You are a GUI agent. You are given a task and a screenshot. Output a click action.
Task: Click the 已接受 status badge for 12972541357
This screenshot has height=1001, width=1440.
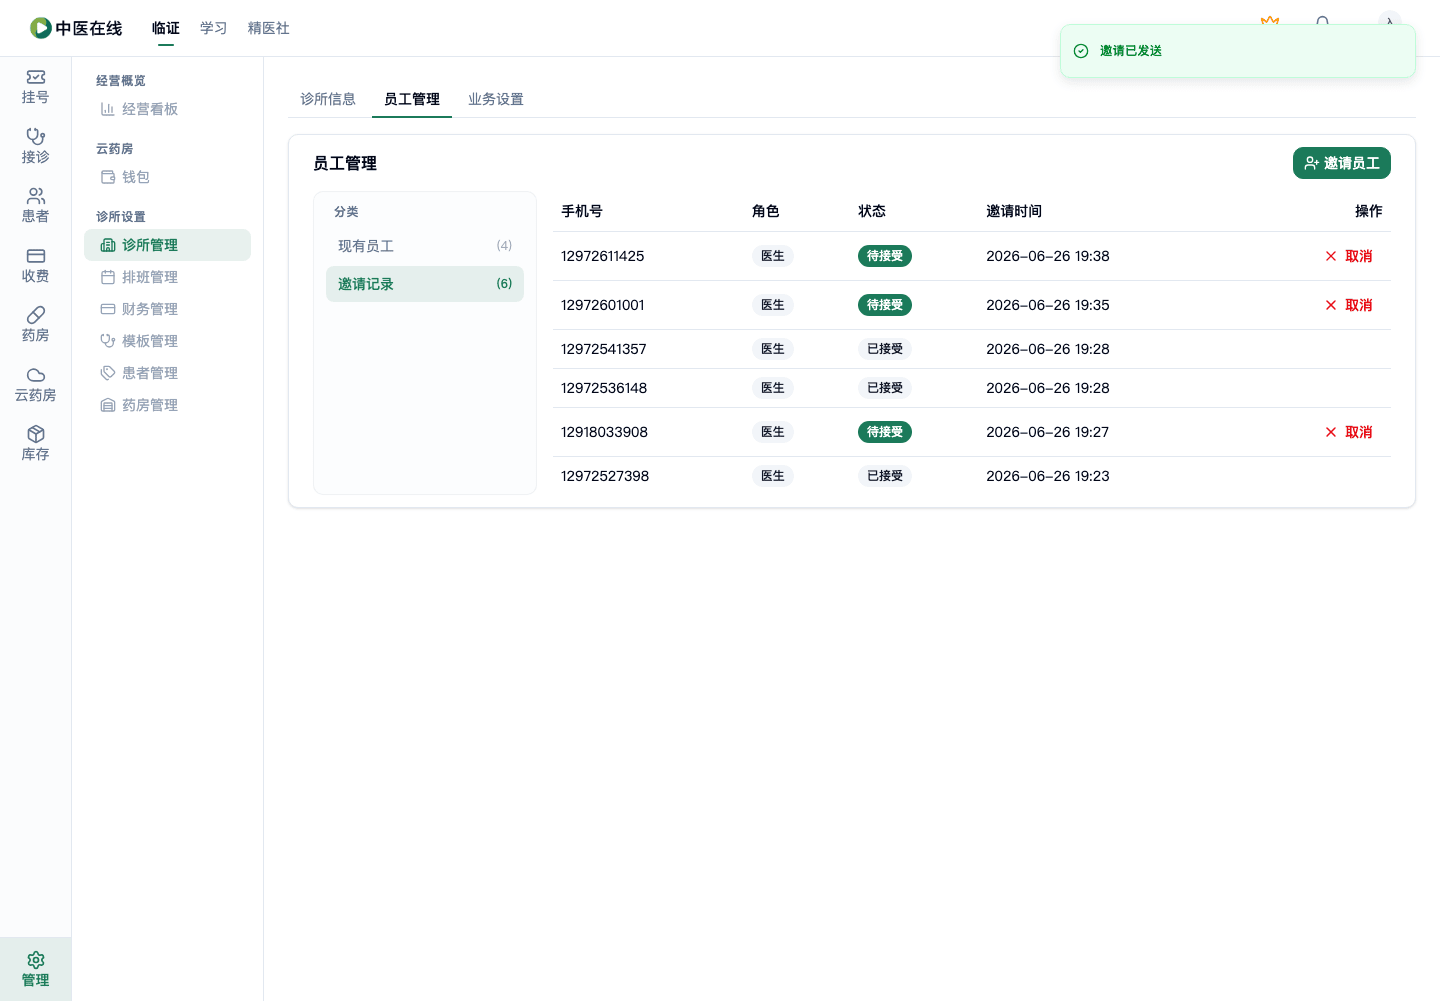885,349
